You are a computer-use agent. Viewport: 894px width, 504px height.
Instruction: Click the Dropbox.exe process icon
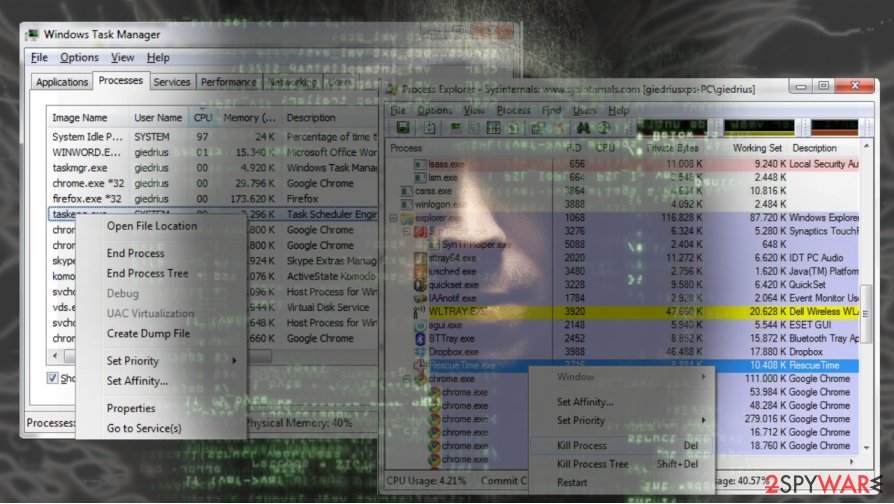pyautogui.click(x=421, y=352)
